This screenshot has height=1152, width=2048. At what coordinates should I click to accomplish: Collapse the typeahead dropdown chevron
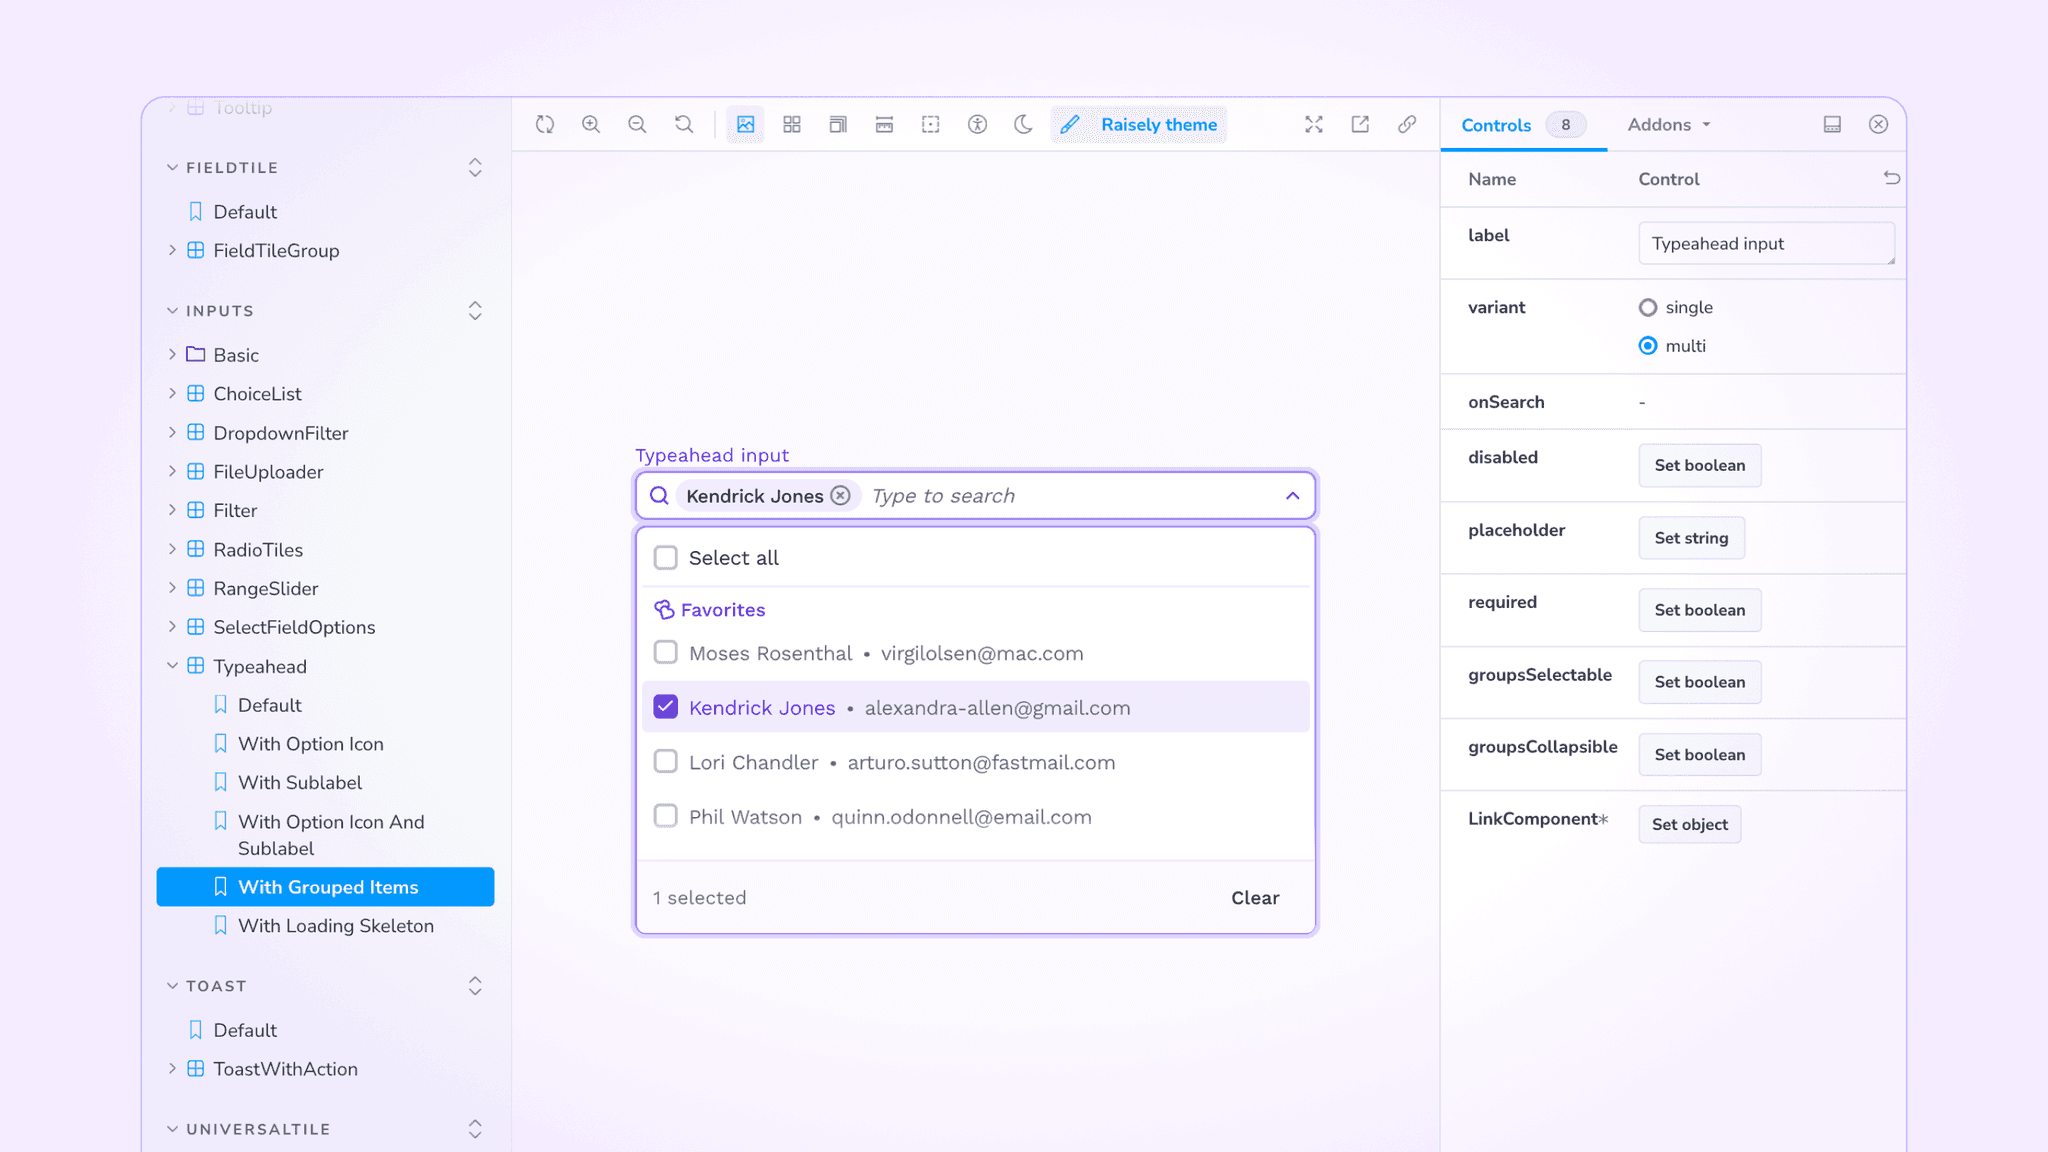pyautogui.click(x=1292, y=496)
